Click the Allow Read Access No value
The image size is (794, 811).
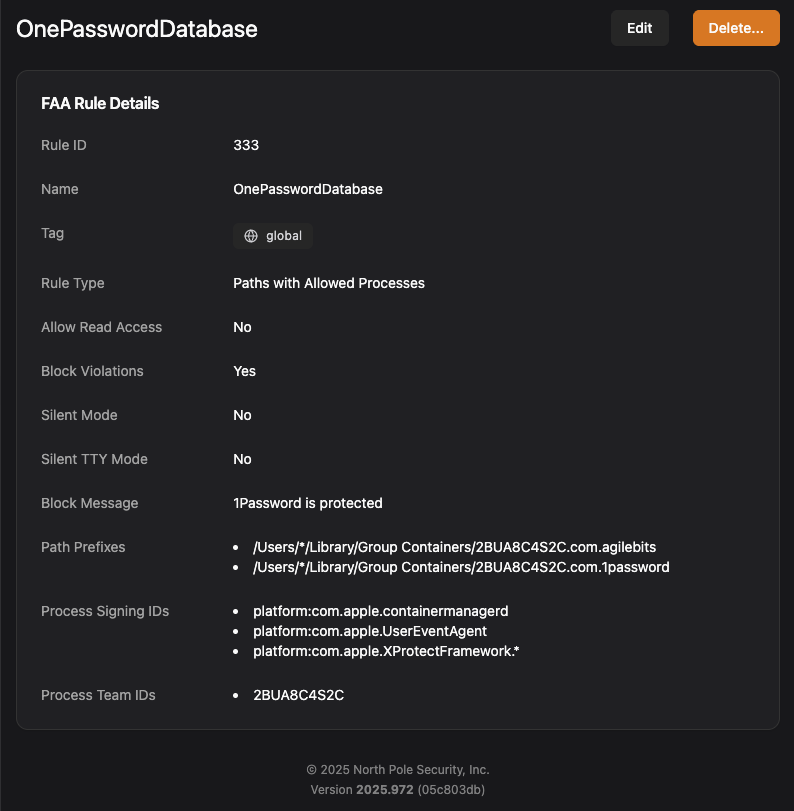pos(242,327)
